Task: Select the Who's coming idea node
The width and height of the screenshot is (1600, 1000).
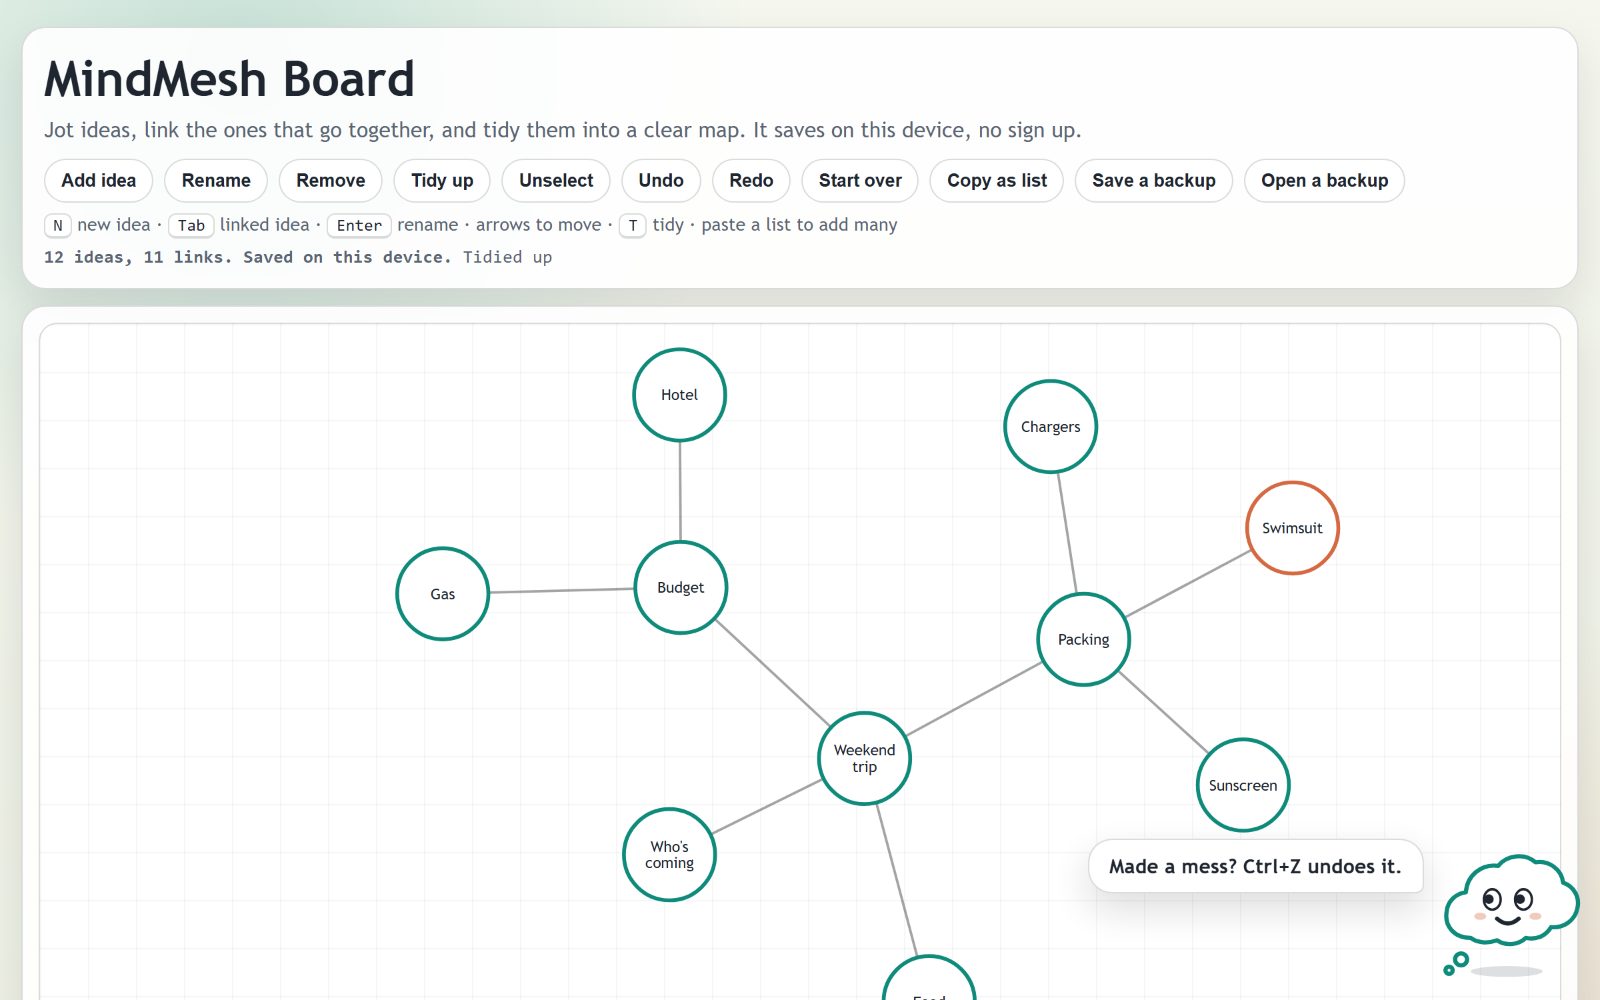Action: point(670,855)
